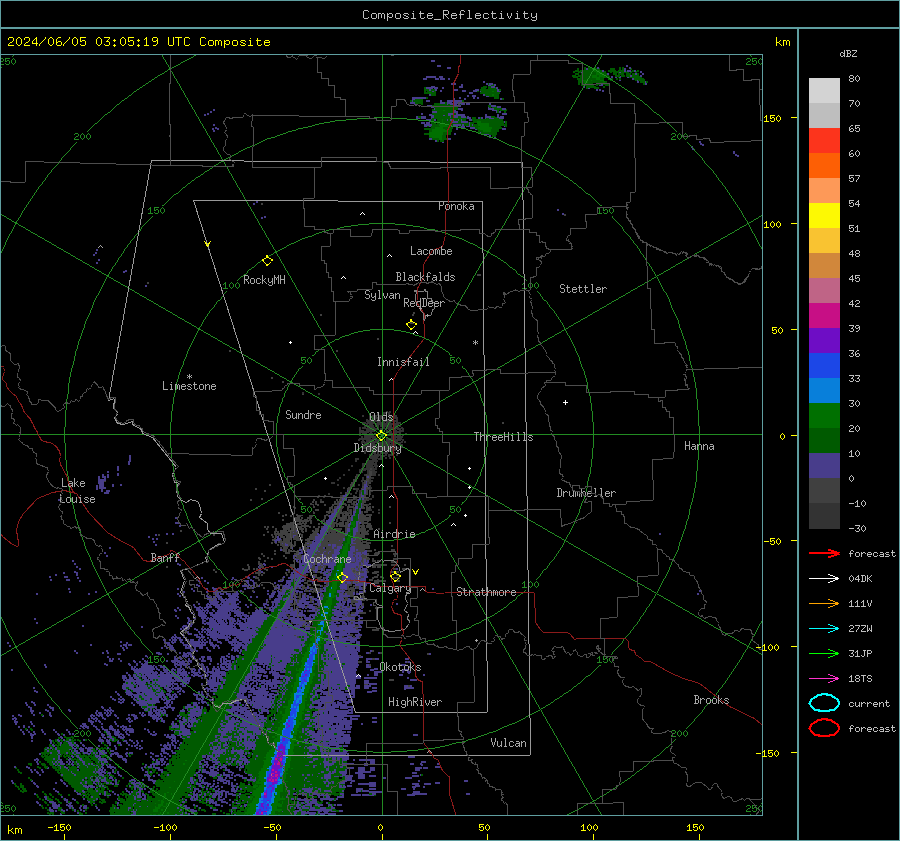Click the Didsbury label

[x=377, y=448]
